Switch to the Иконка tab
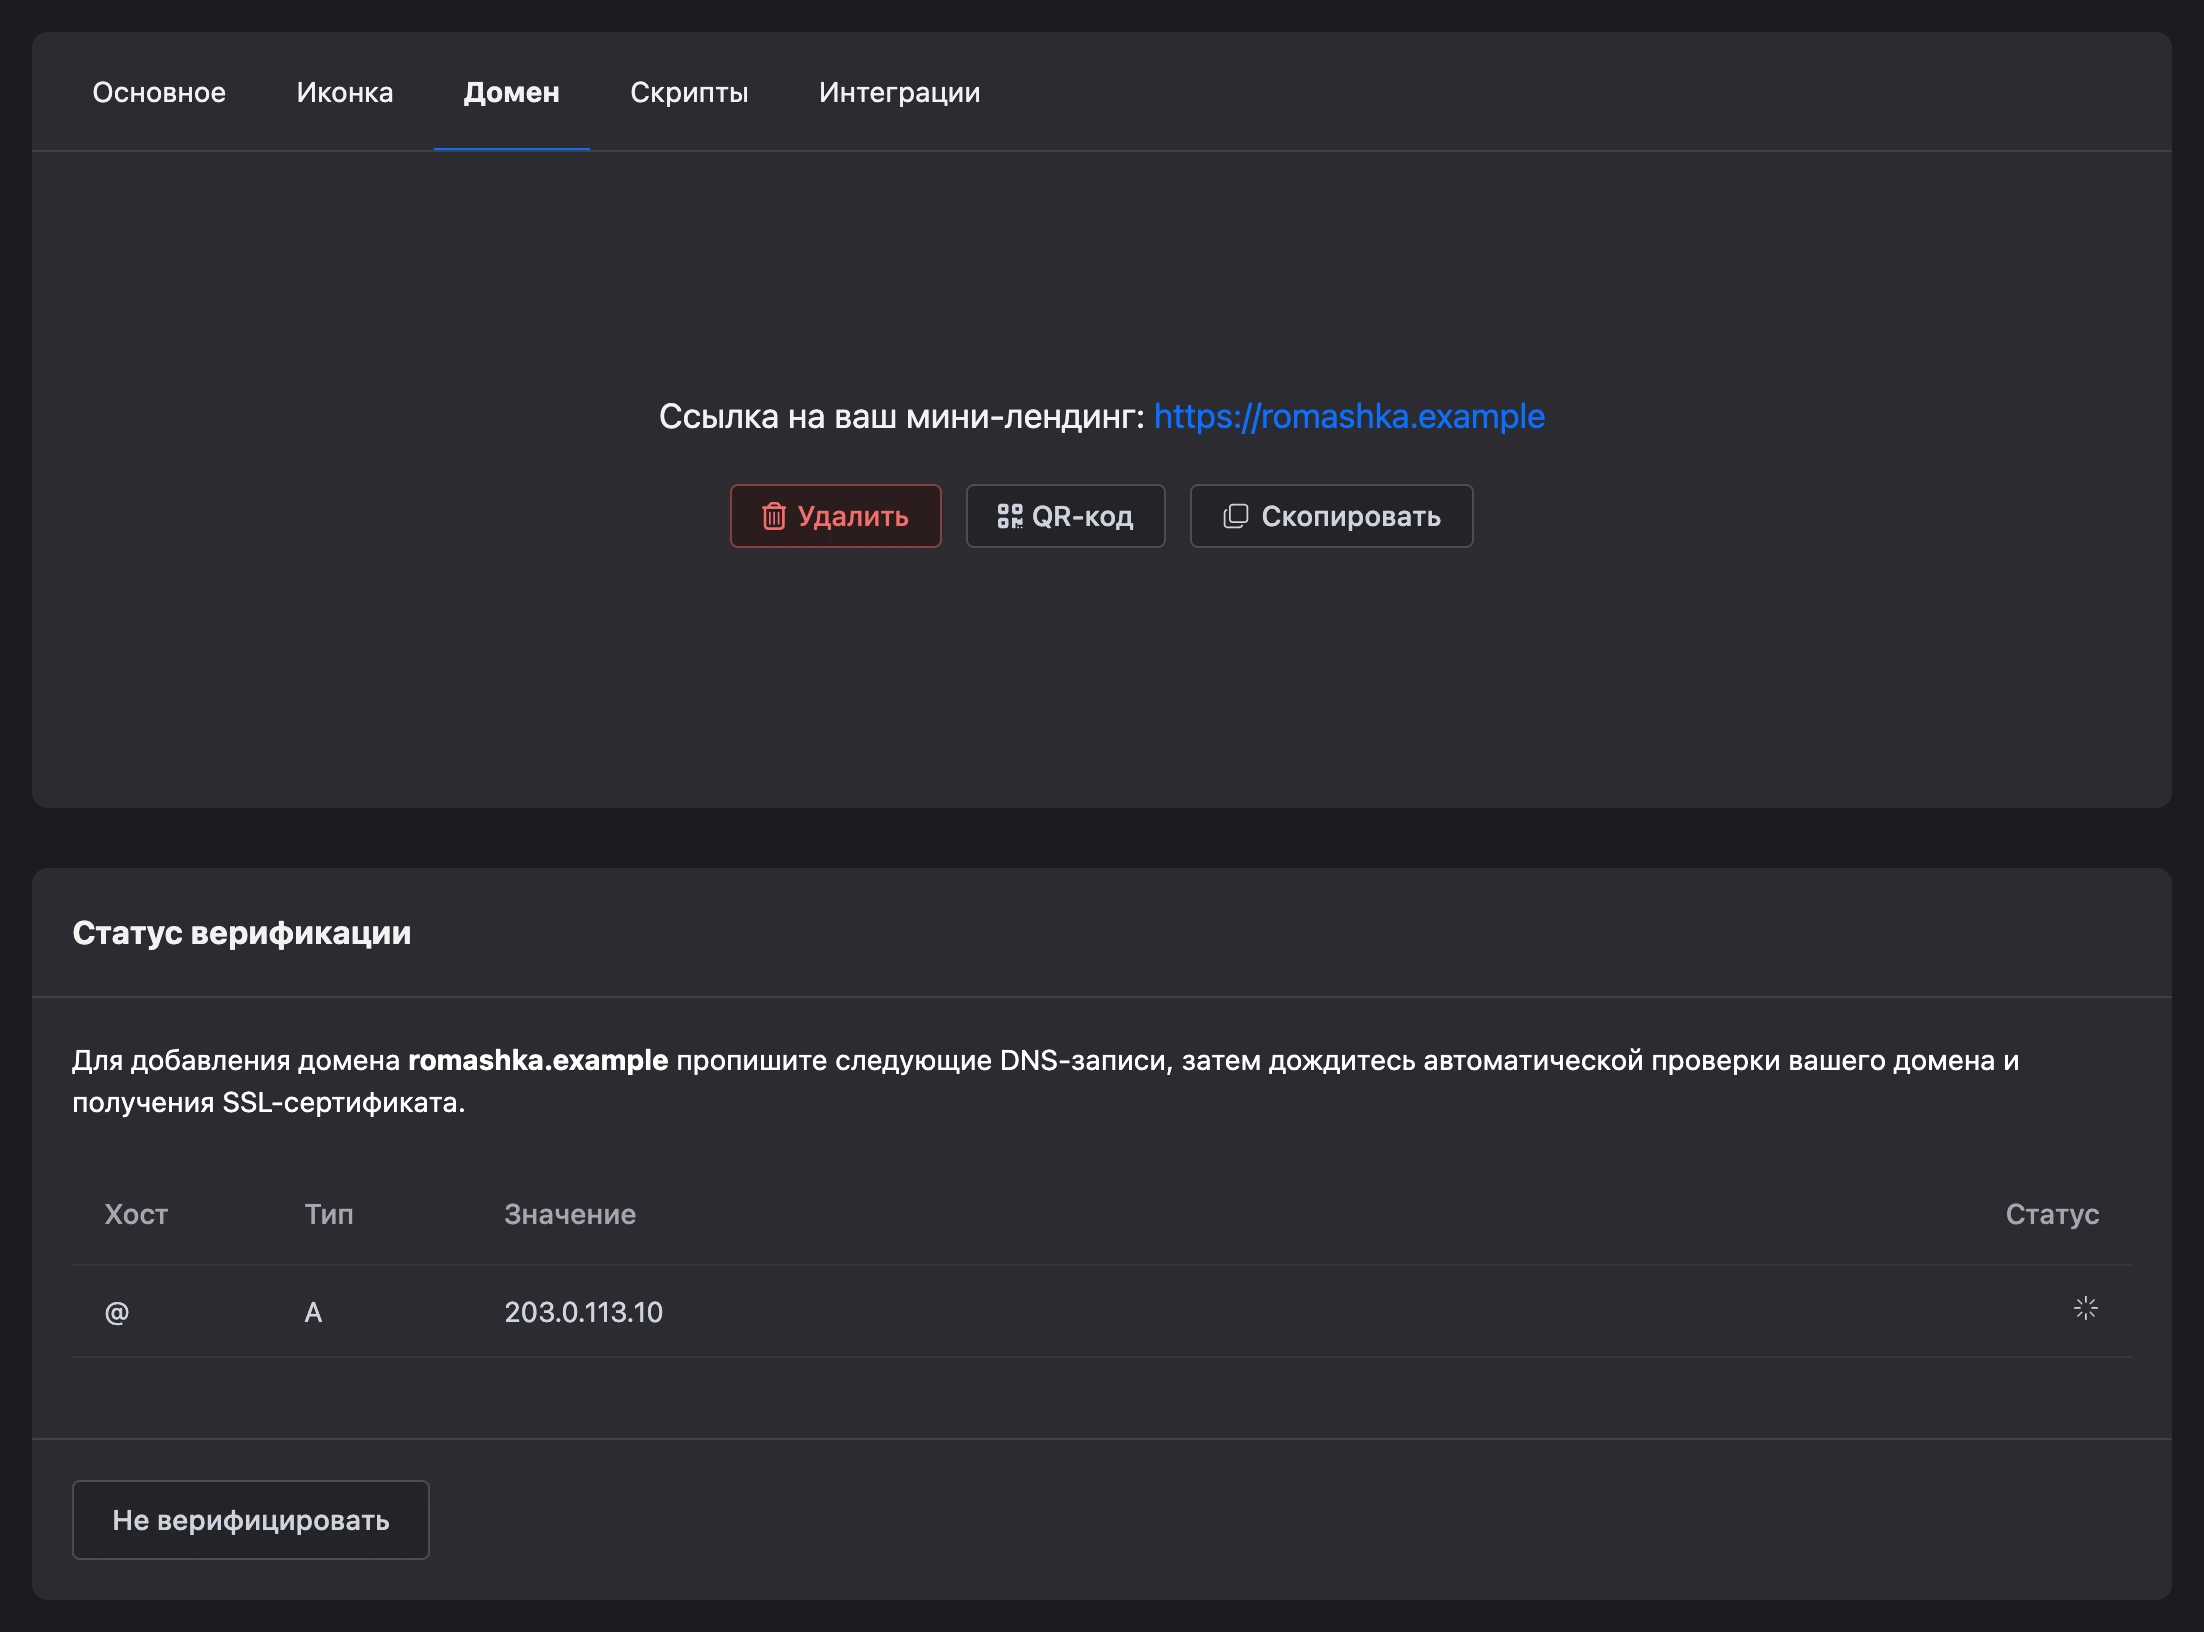2204x1632 pixels. pyautogui.click(x=345, y=92)
